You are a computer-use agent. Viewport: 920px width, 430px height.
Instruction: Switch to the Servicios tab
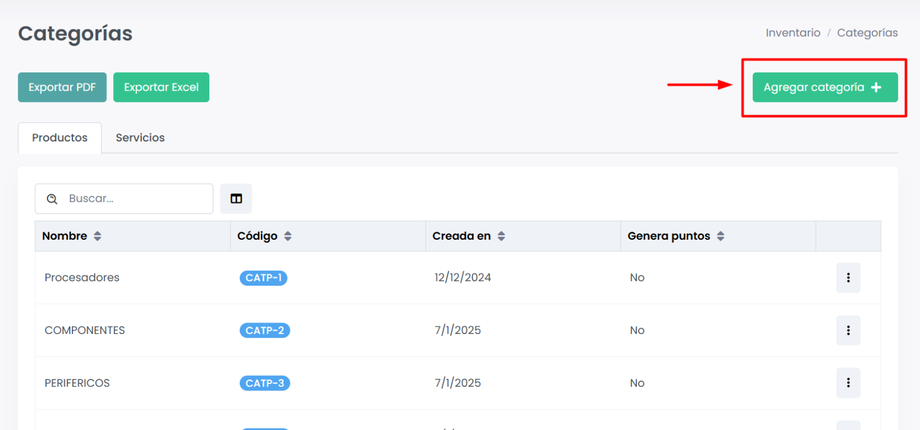pos(140,138)
